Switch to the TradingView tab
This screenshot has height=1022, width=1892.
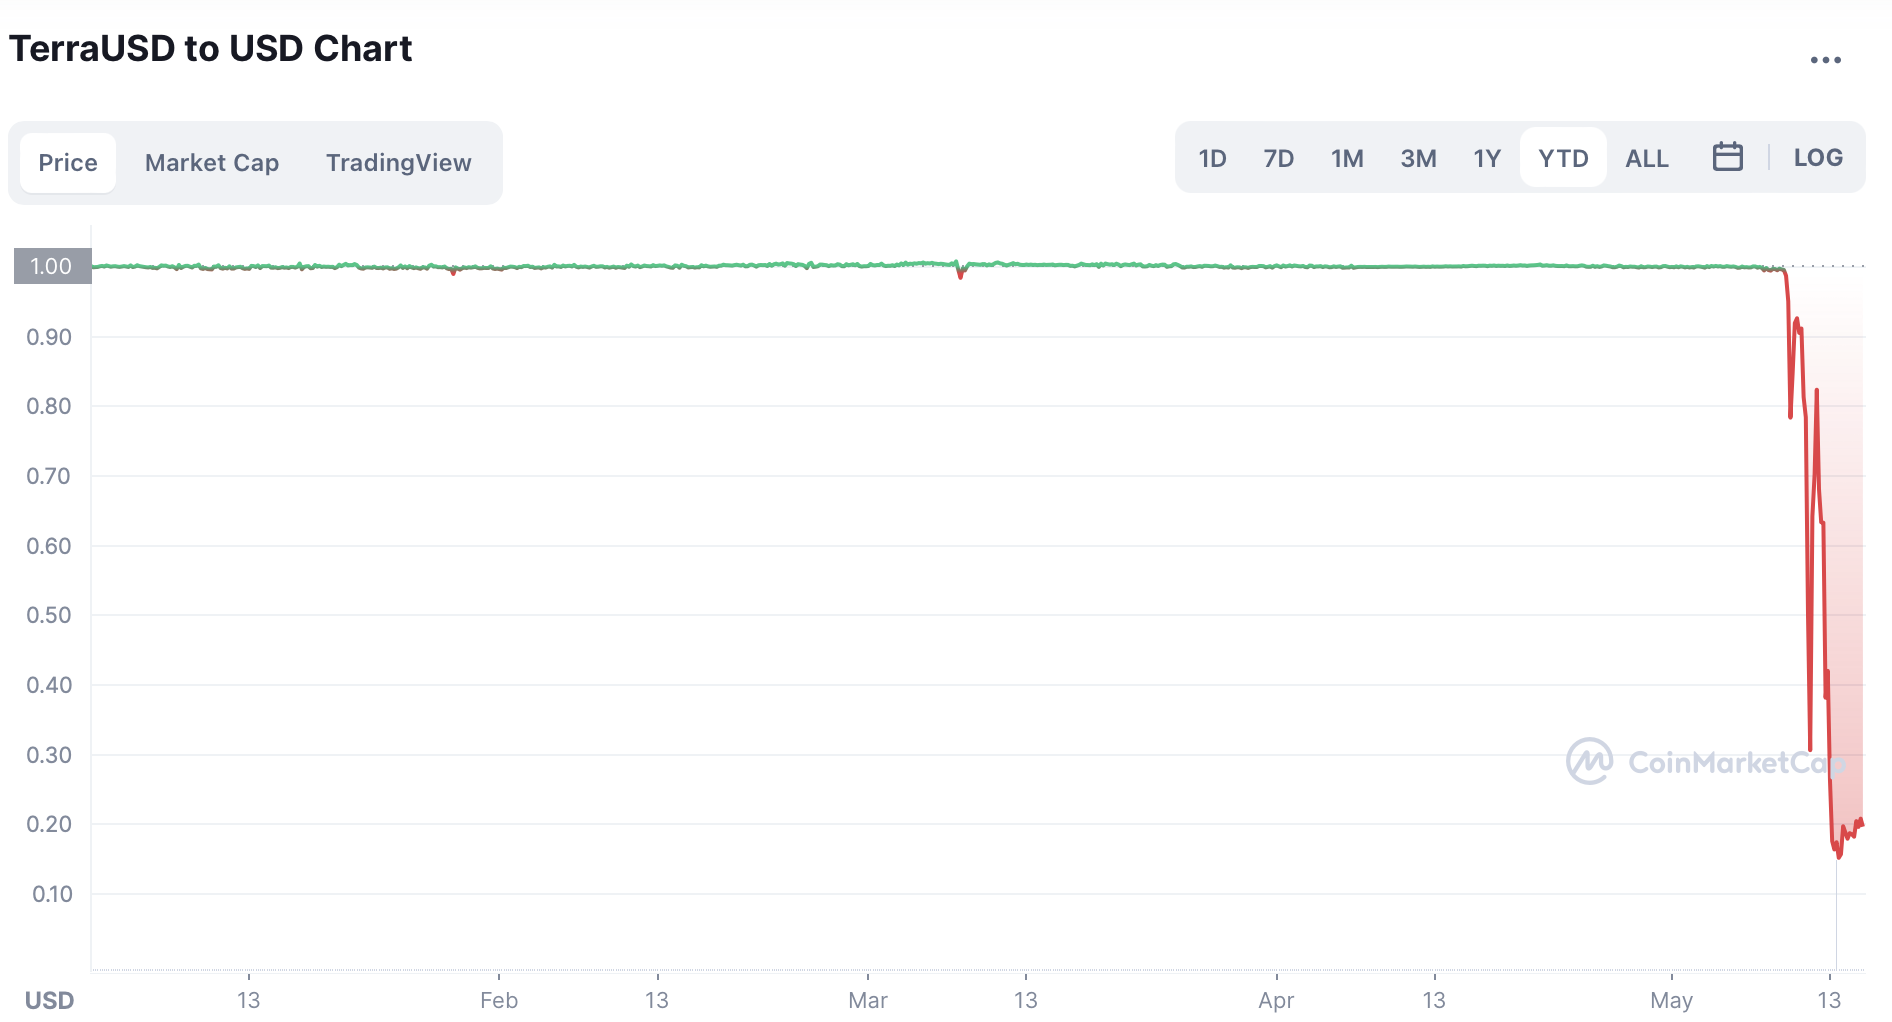(x=398, y=163)
